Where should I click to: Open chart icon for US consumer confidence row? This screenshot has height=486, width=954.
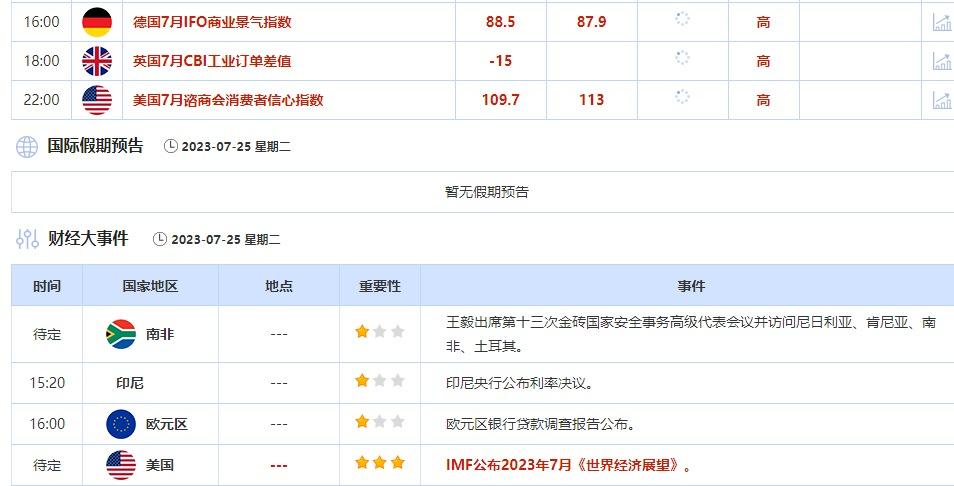click(942, 100)
